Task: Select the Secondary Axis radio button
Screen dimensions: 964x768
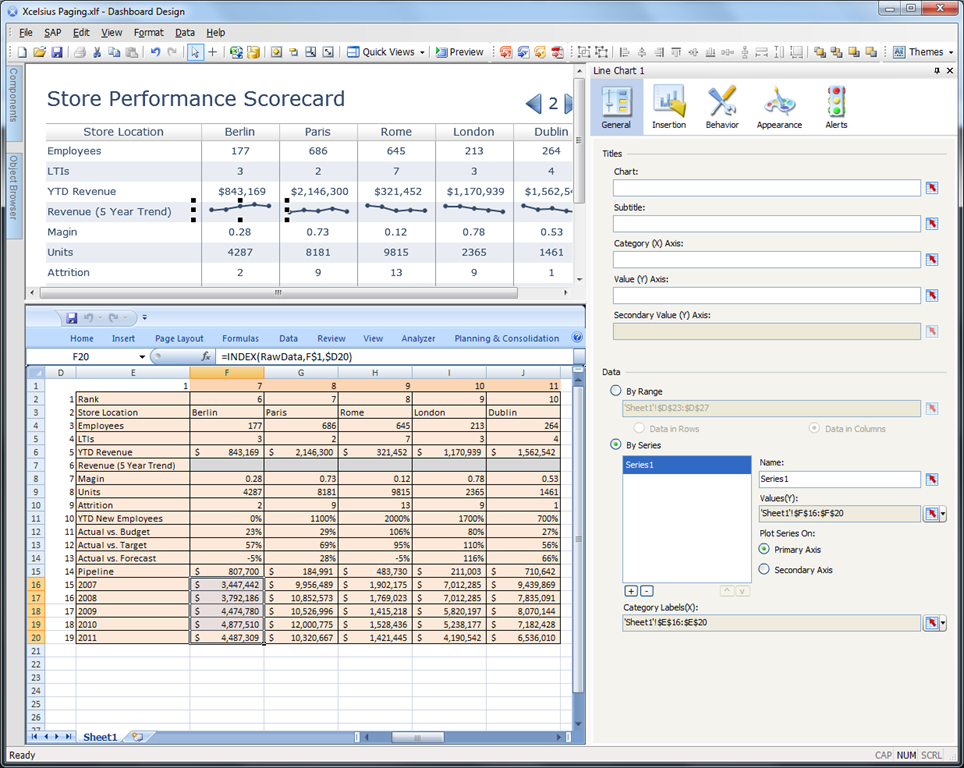Action: pos(764,569)
